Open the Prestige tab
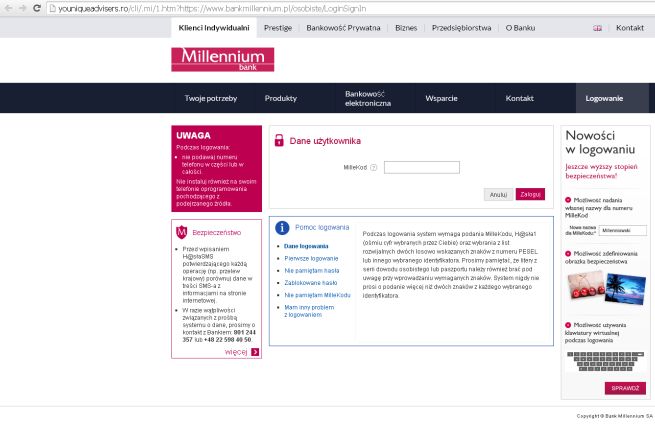The width and height of the screenshot is (655, 424). click(278, 28)
